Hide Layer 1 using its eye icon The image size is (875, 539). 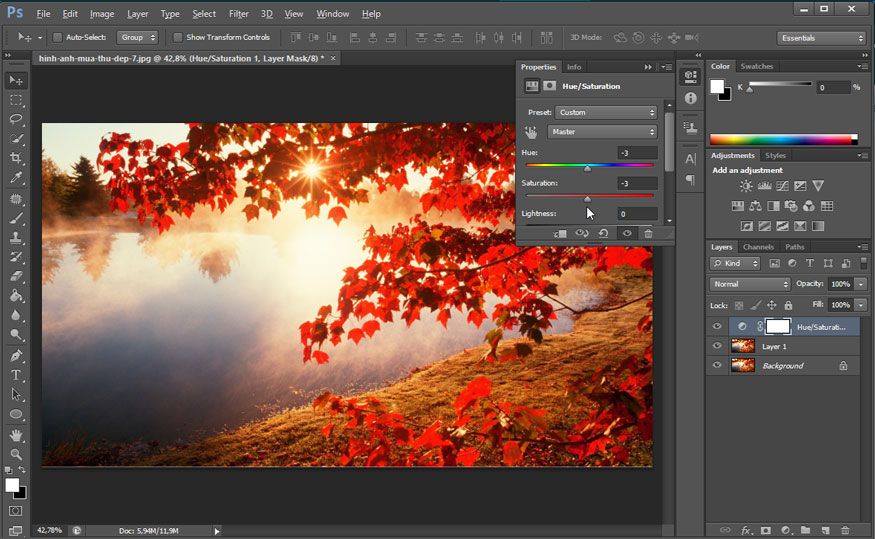pyautogui.click(x=717, y=346)
